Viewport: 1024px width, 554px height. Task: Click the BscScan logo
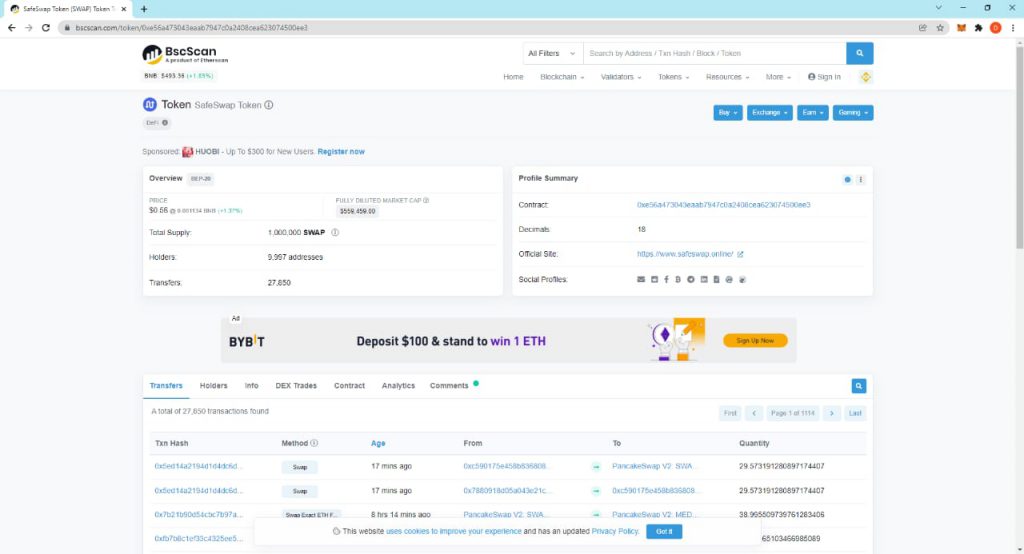tap(185, 54)
